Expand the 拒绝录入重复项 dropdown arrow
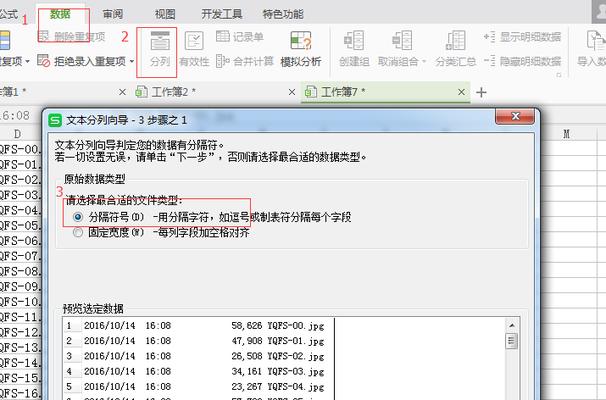Screen dimensions: 606x400 (x=132, y=61)
